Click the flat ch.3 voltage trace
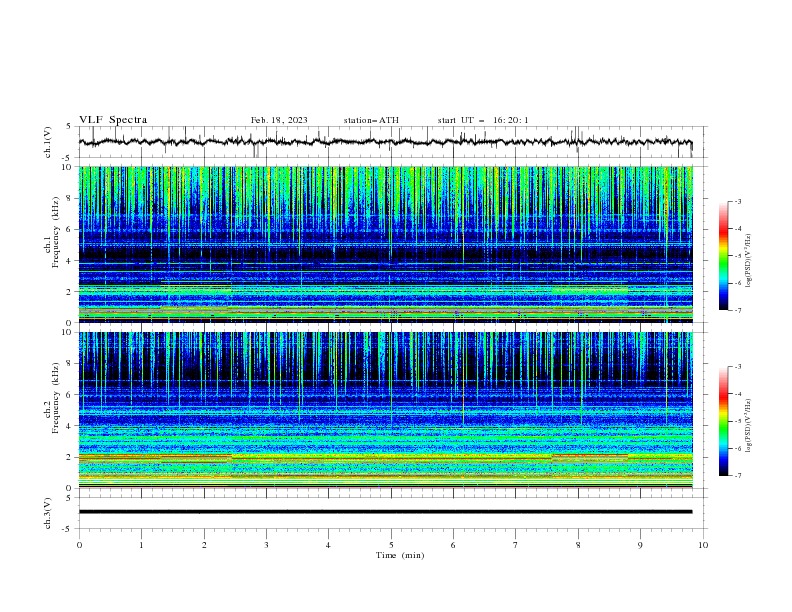 [385, 512]
